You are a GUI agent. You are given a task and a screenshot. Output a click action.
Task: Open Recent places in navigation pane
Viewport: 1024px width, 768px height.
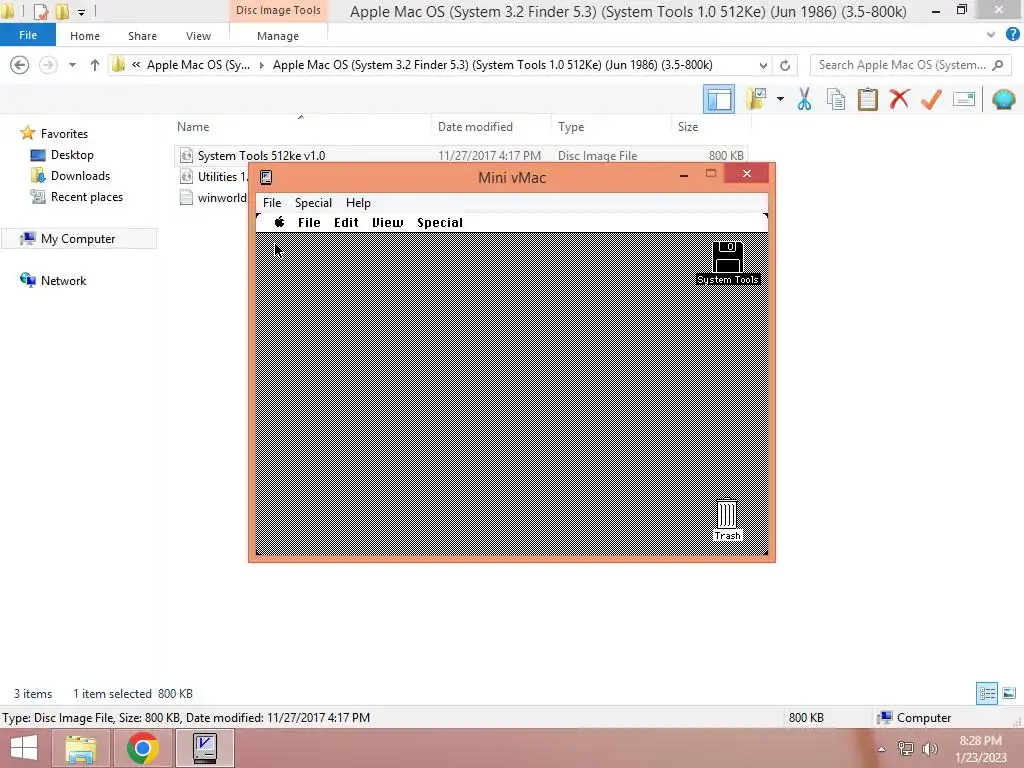coord(86,197)
